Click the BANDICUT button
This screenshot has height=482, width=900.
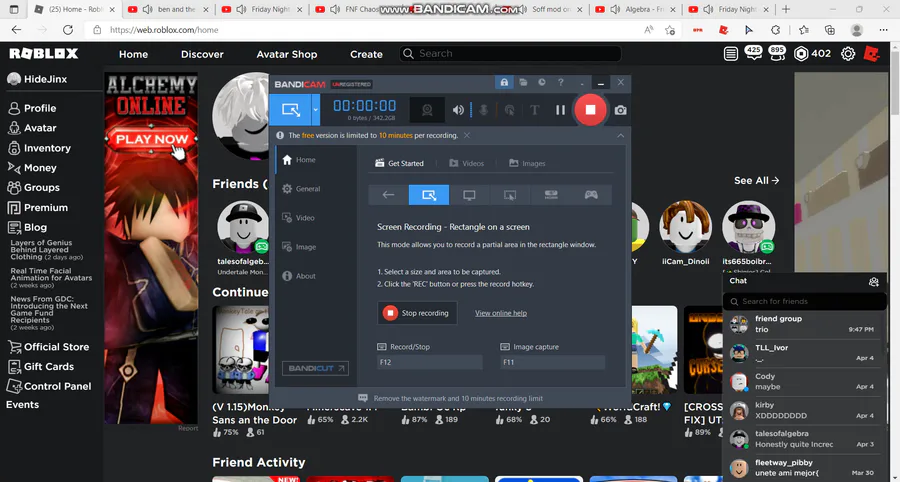(x=315, y=368)
